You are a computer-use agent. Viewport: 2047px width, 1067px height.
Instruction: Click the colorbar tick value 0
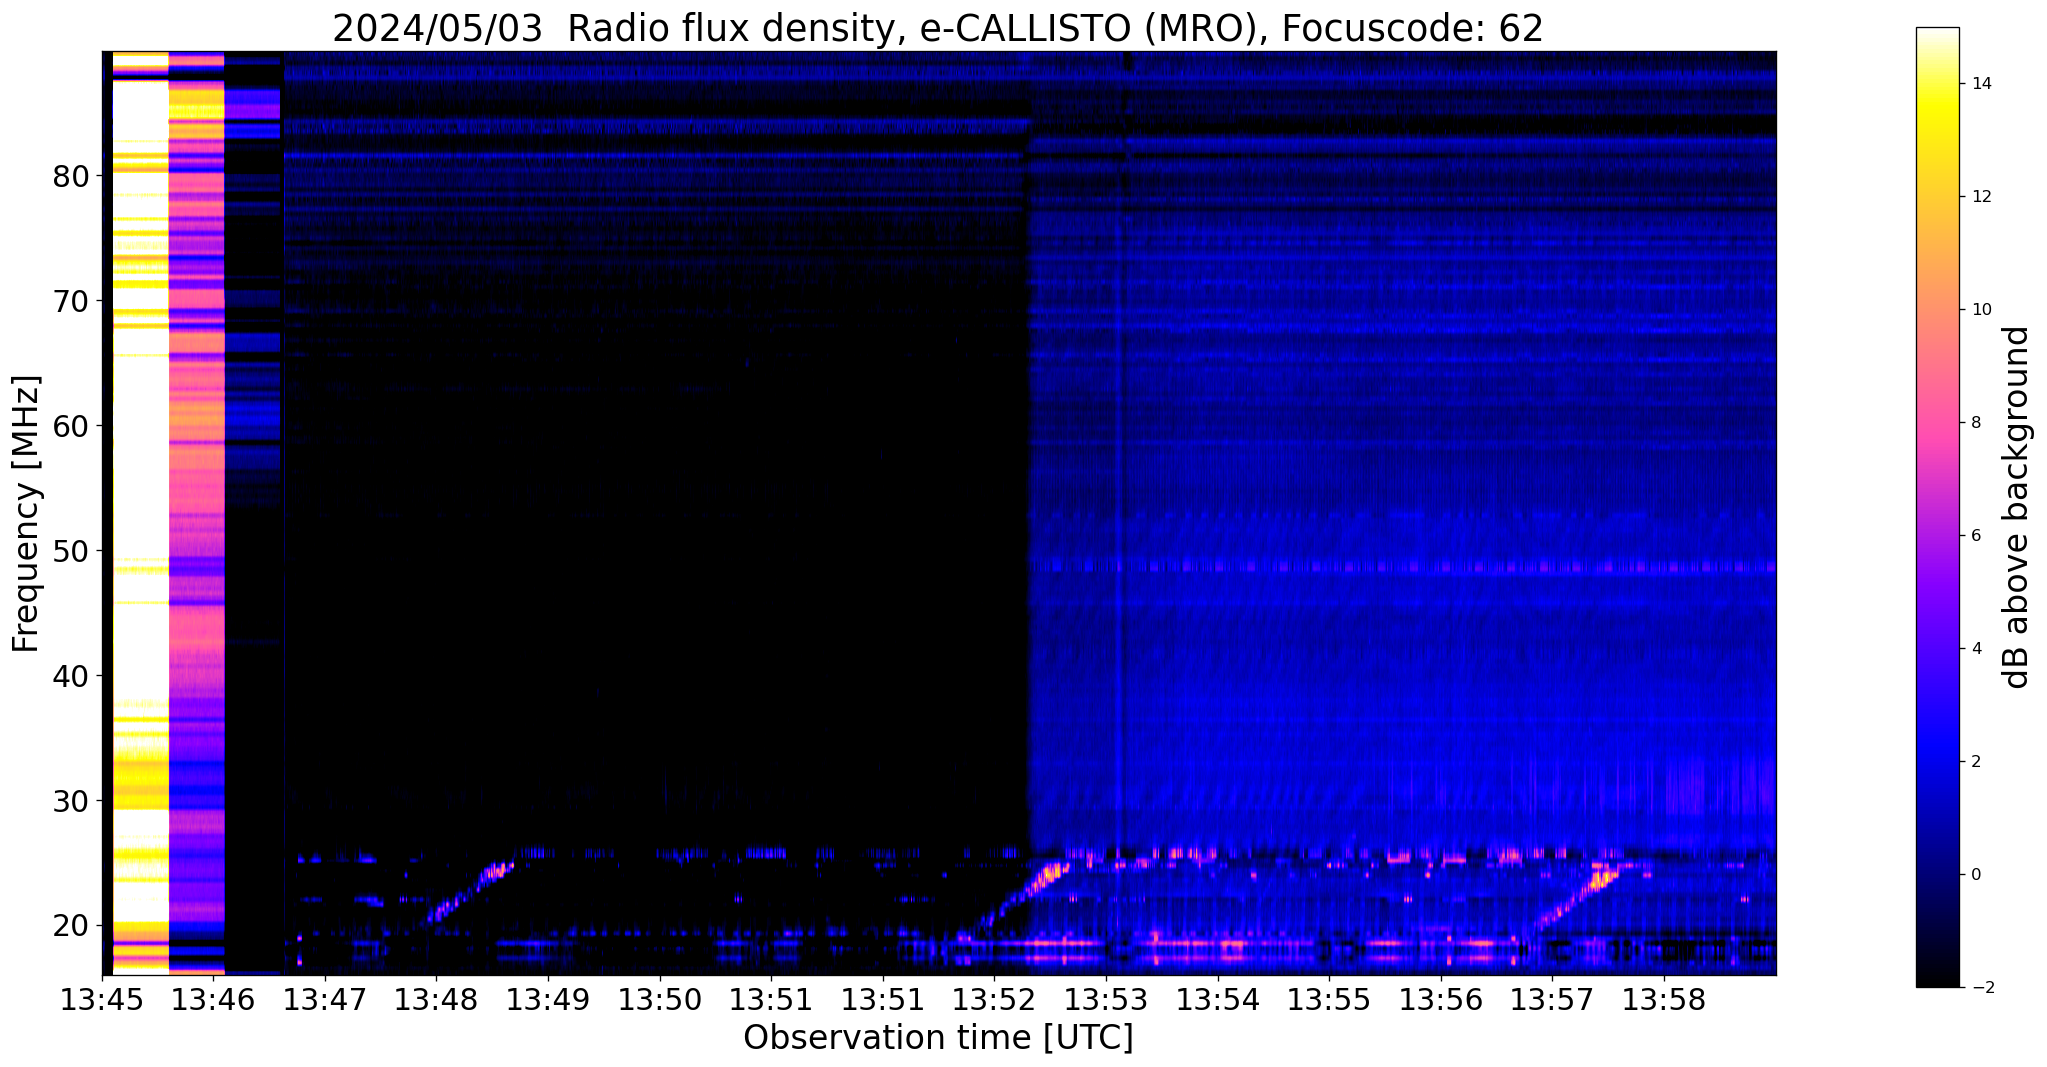point(1975,875)
